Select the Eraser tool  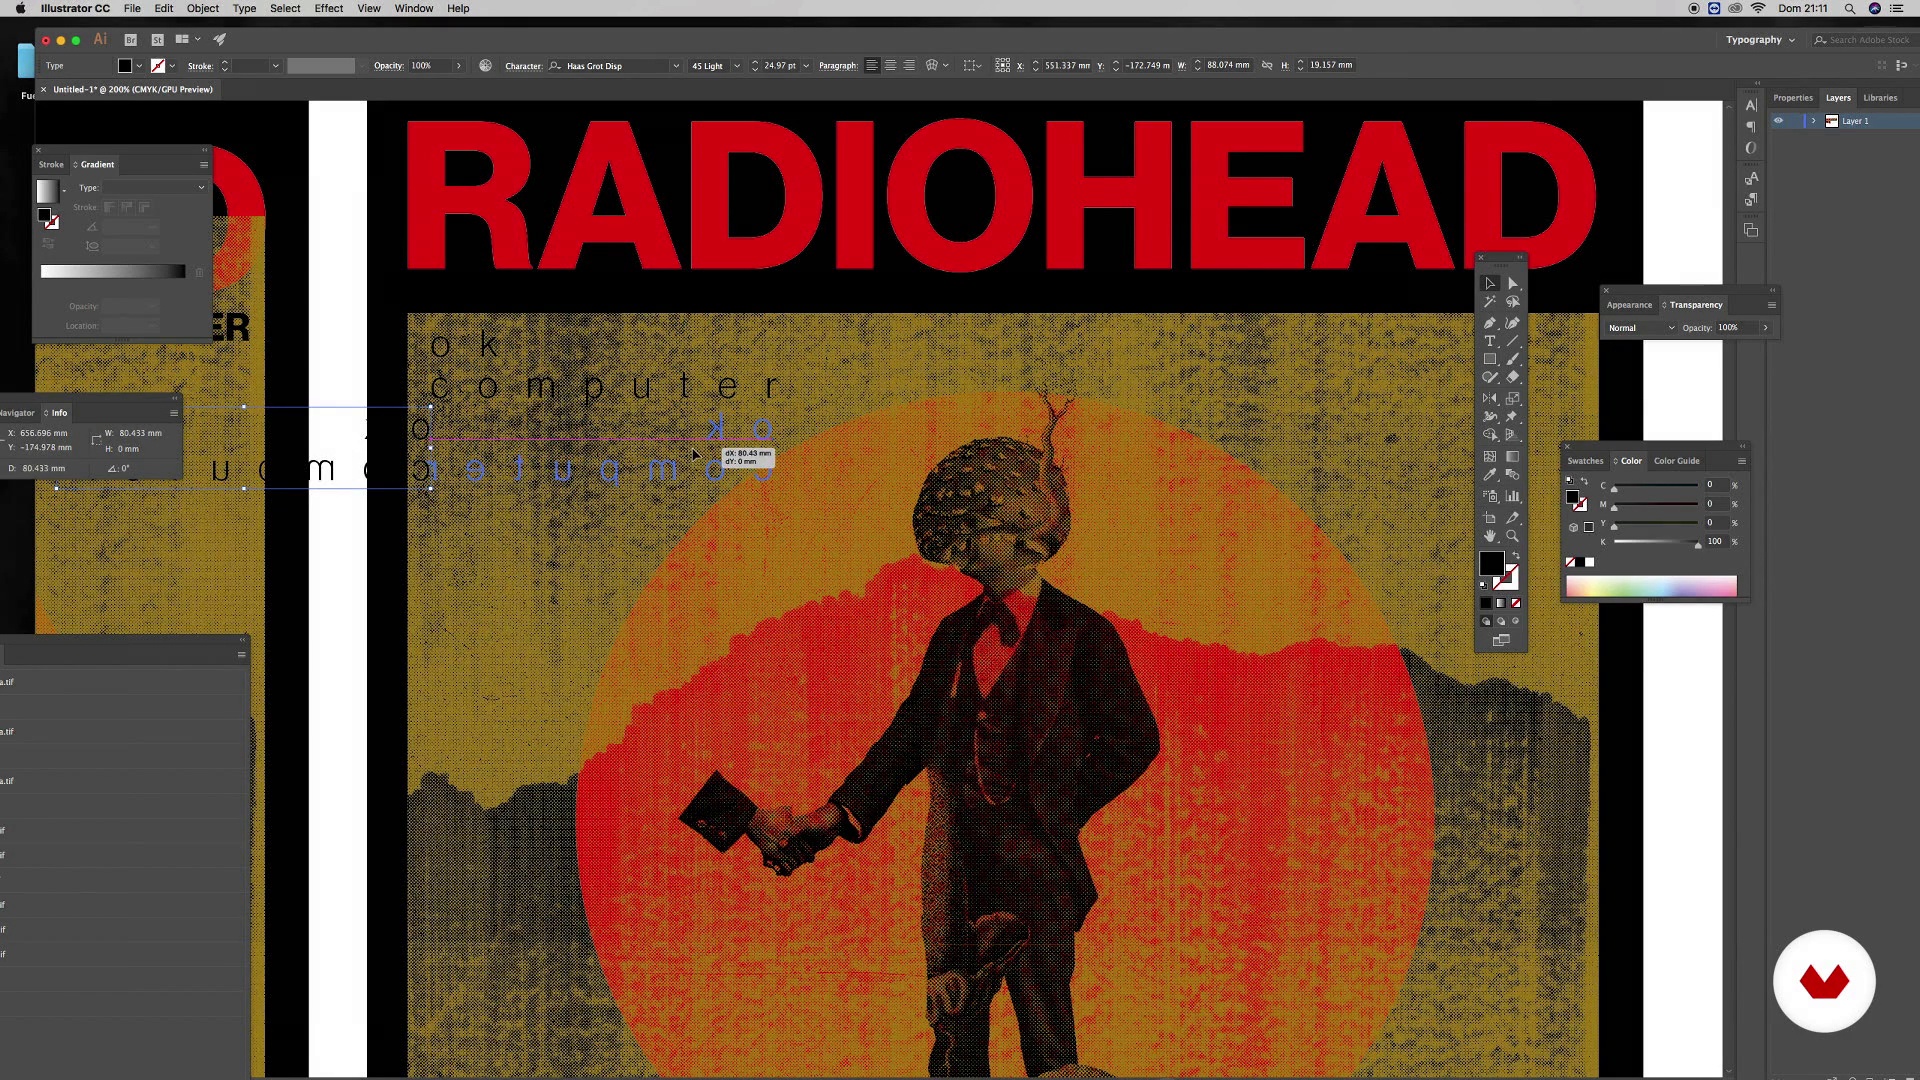coord(1513,377)
